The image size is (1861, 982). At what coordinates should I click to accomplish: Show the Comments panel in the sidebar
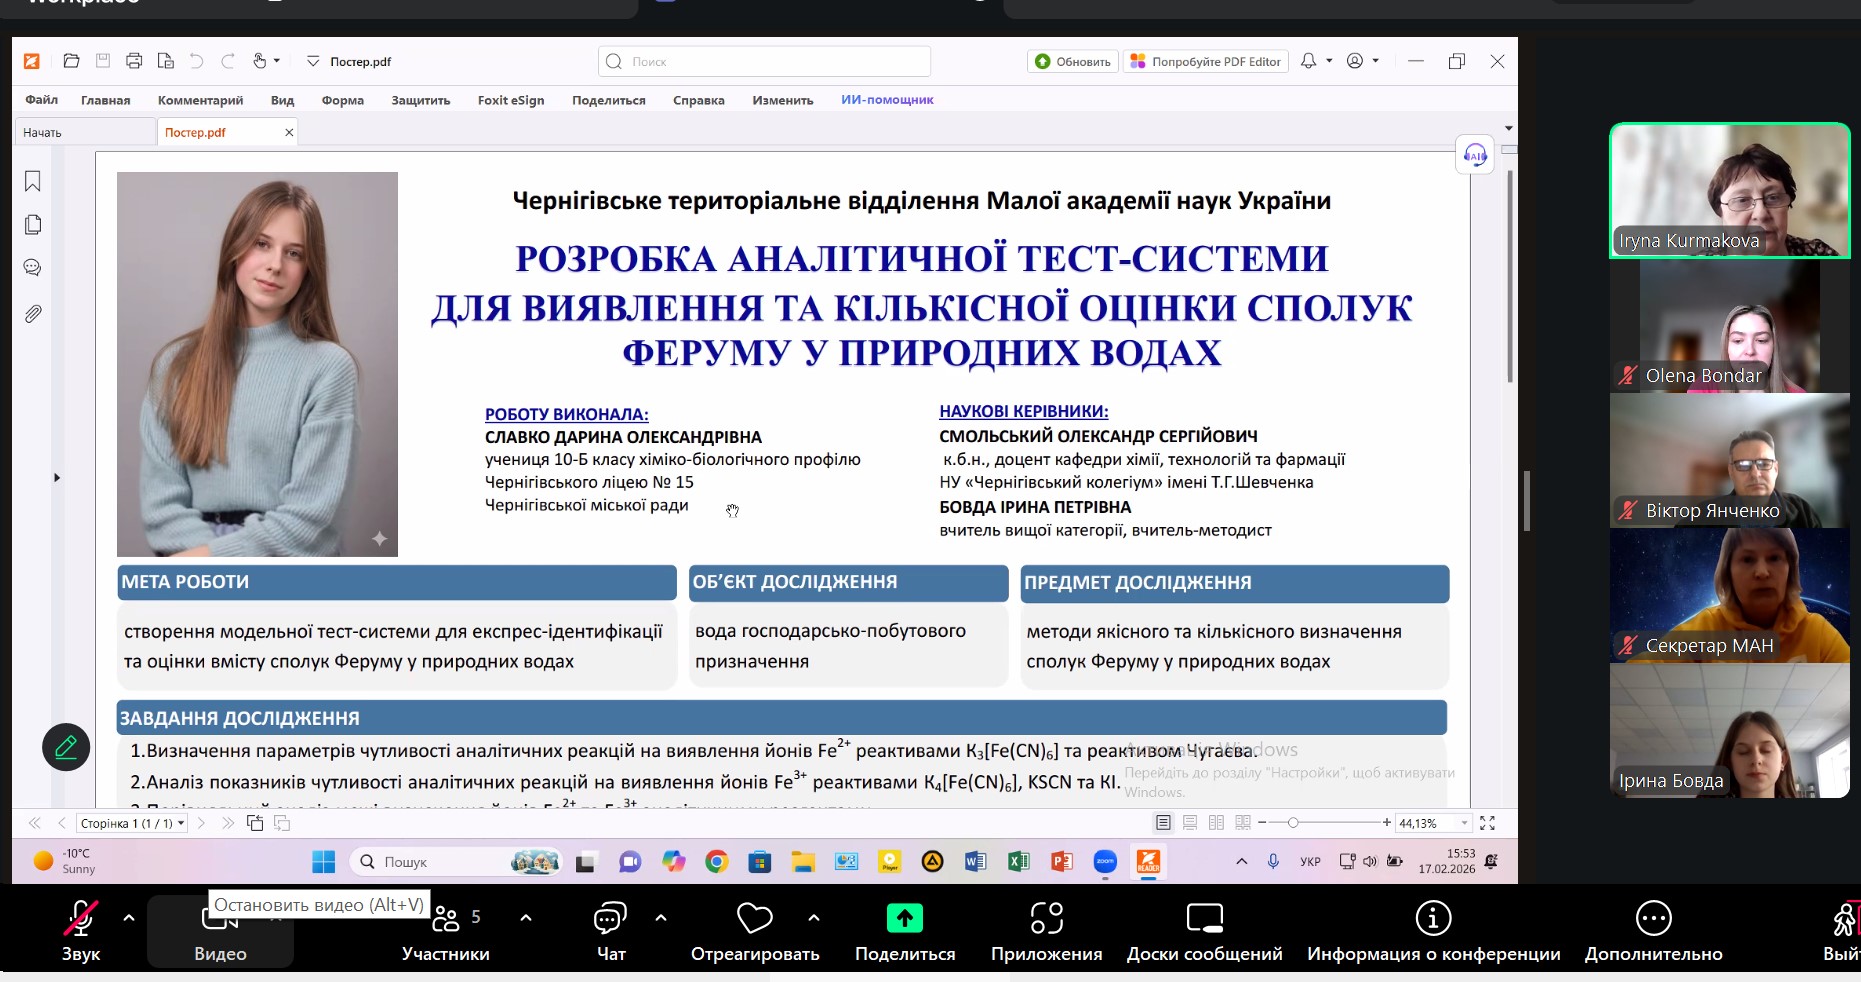tap(33, 268)
